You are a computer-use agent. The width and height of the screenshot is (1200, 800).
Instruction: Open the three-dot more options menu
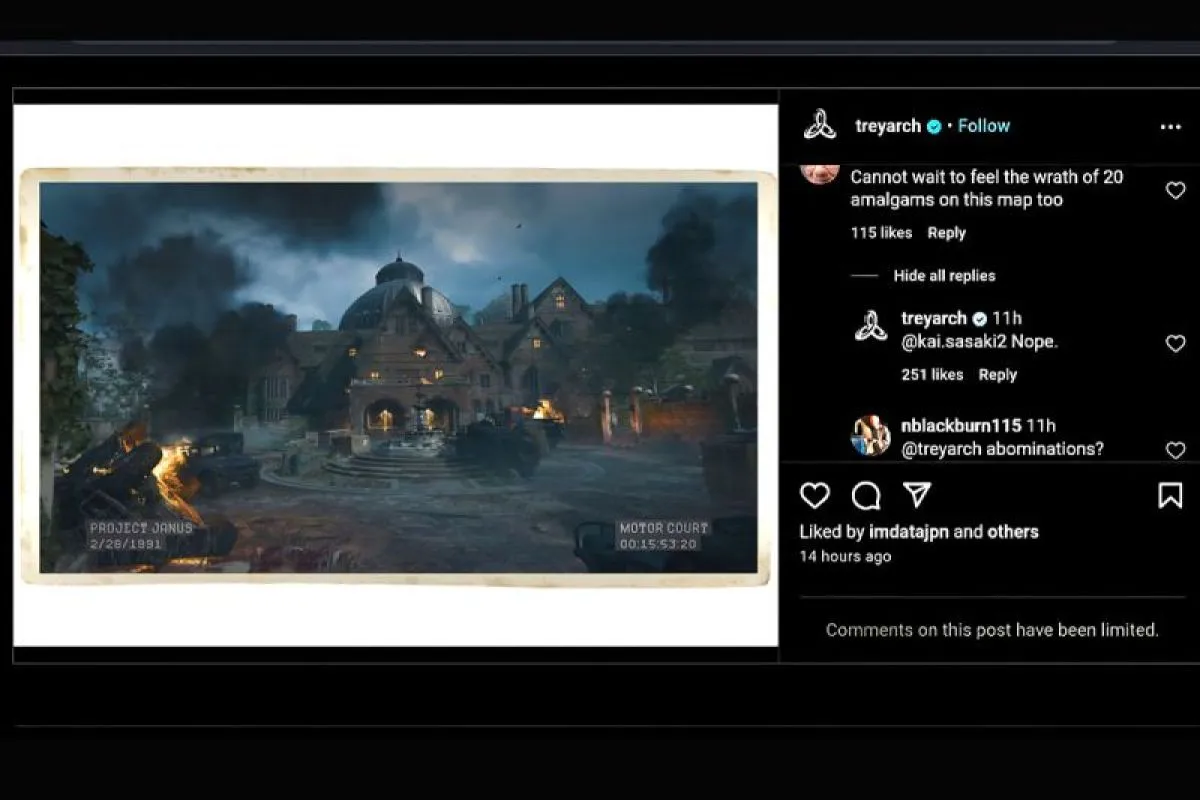click(x=1170, y=127)
